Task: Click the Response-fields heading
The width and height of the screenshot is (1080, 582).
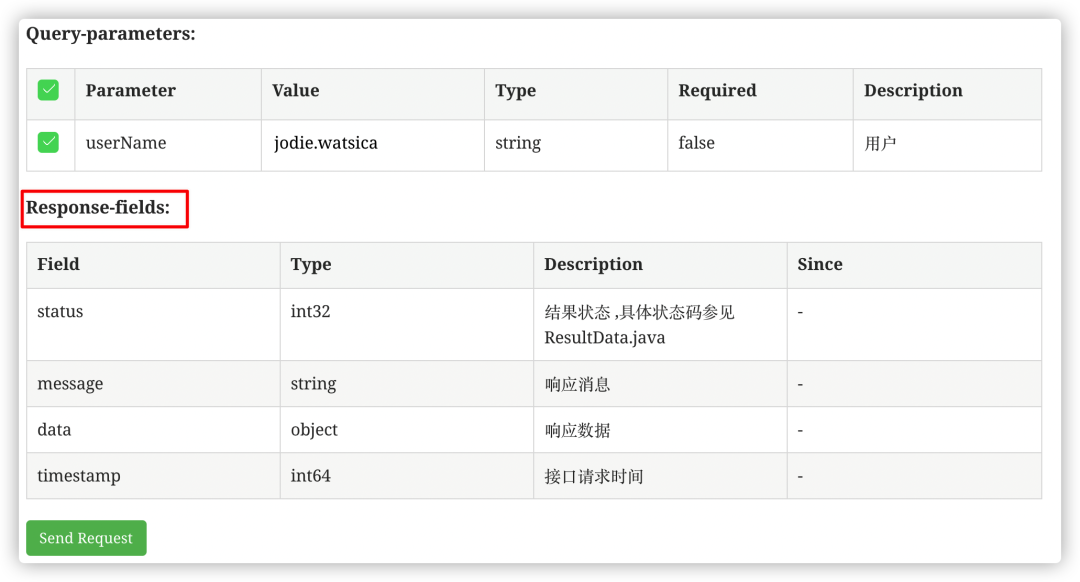Action: 98,207
